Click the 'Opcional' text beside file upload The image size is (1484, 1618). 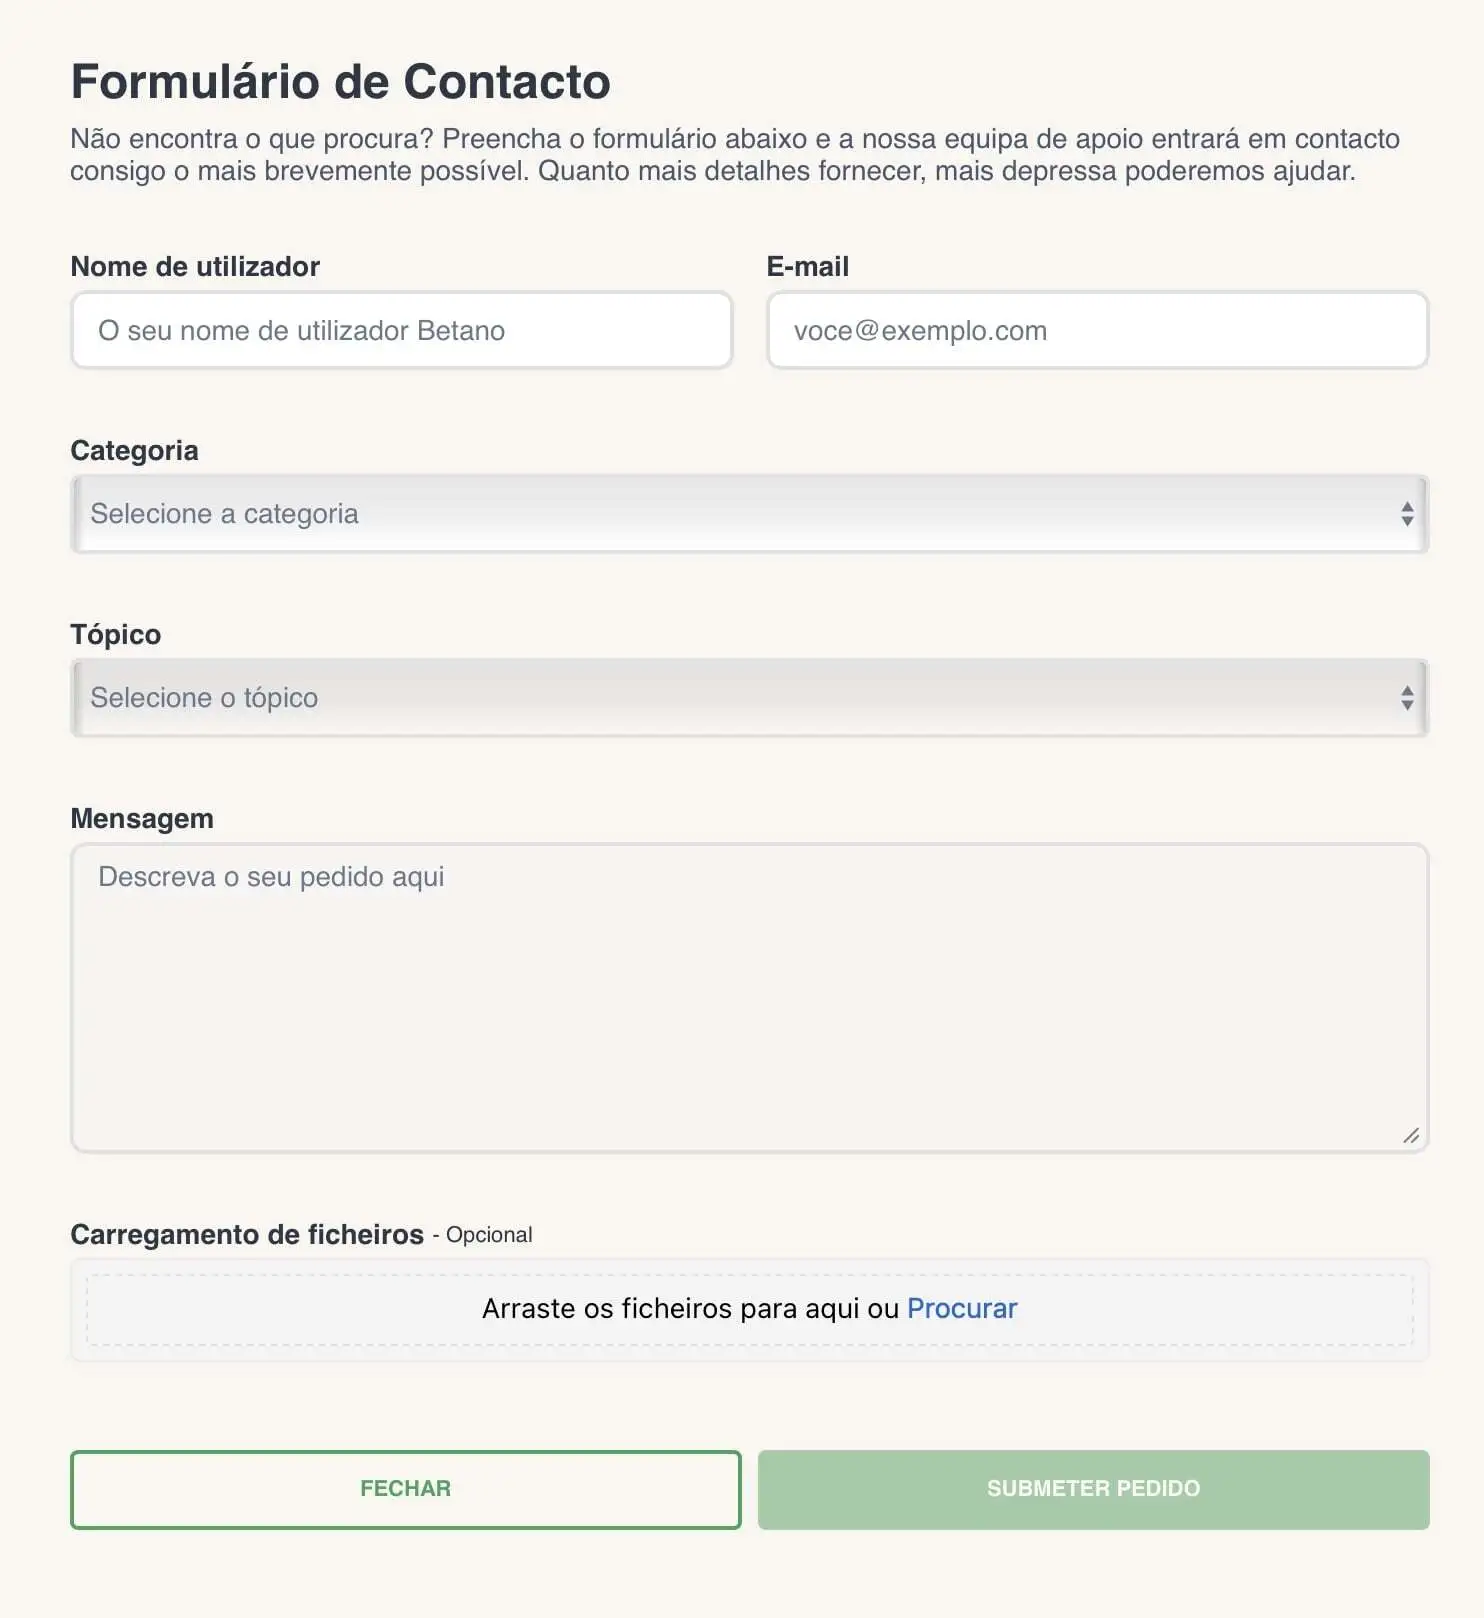pos(489,1236)
